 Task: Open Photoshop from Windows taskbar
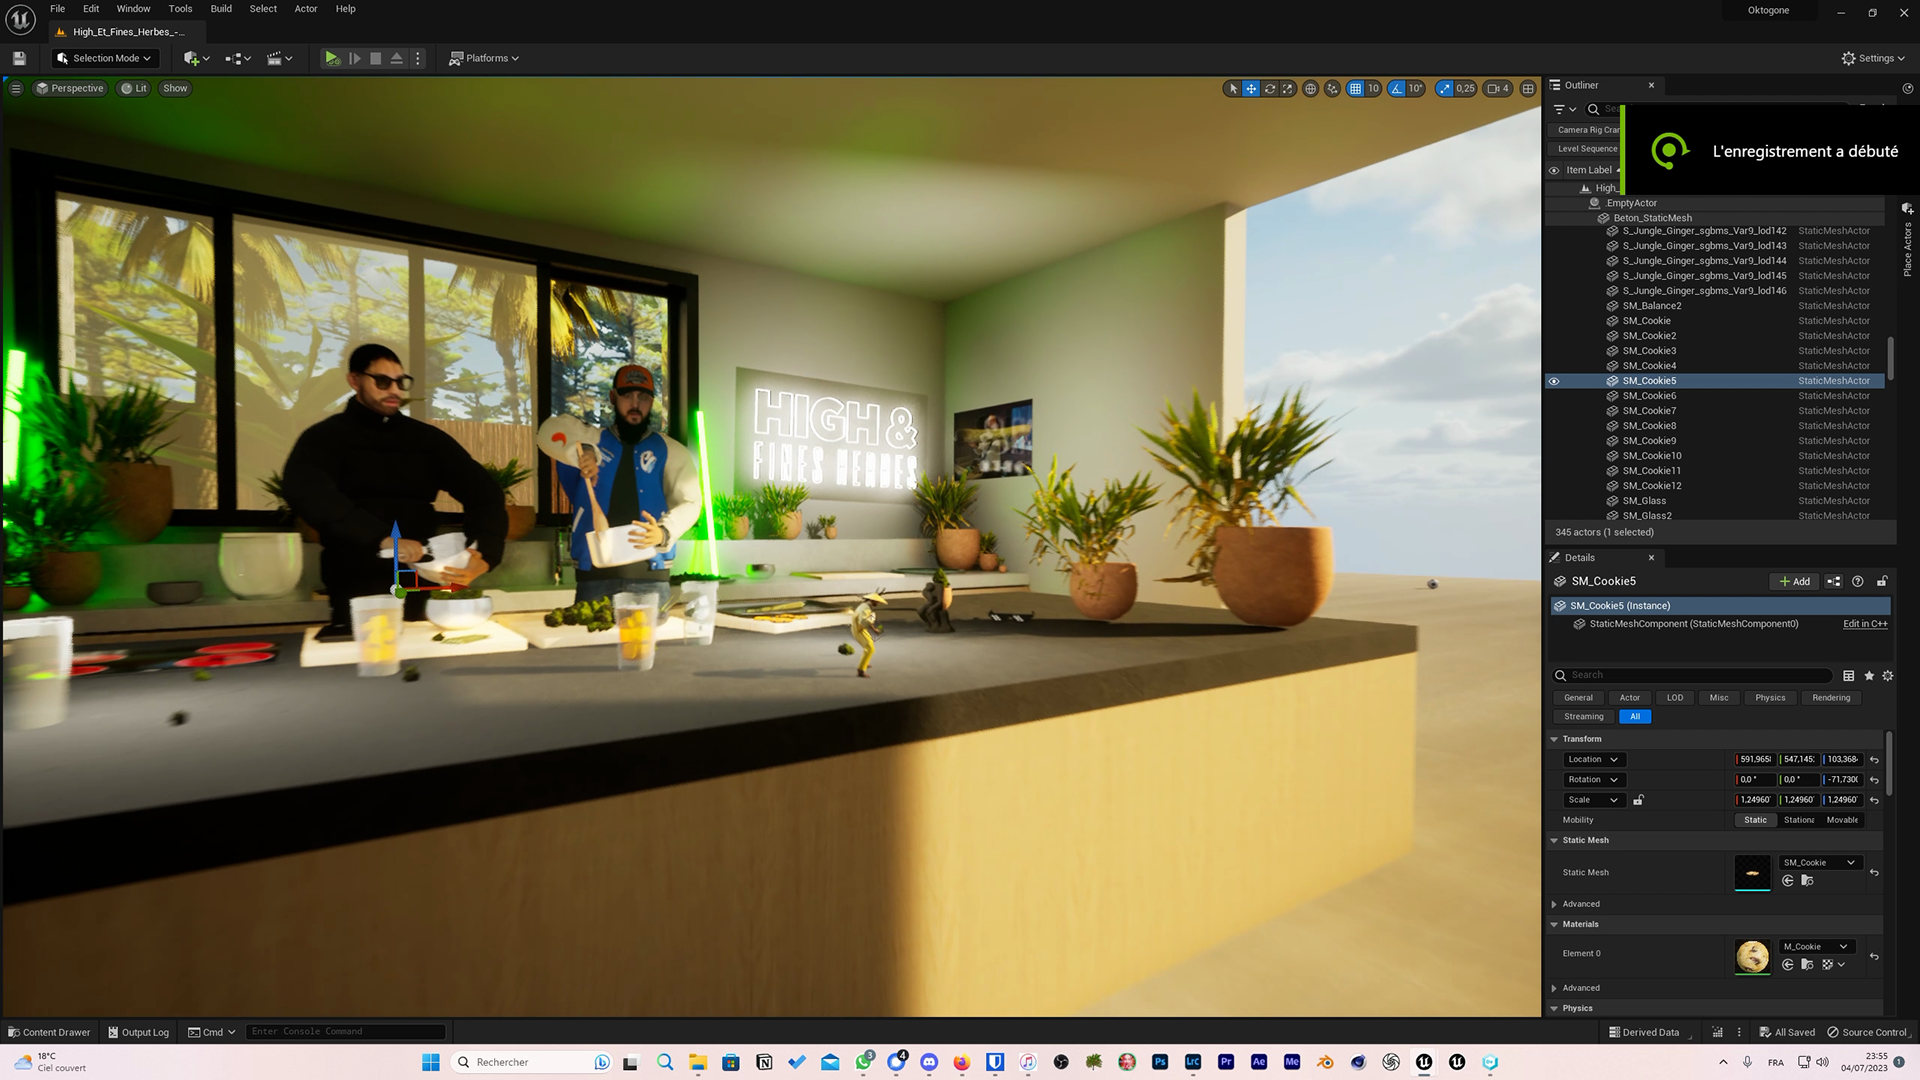click(x=1160, y=1062)
